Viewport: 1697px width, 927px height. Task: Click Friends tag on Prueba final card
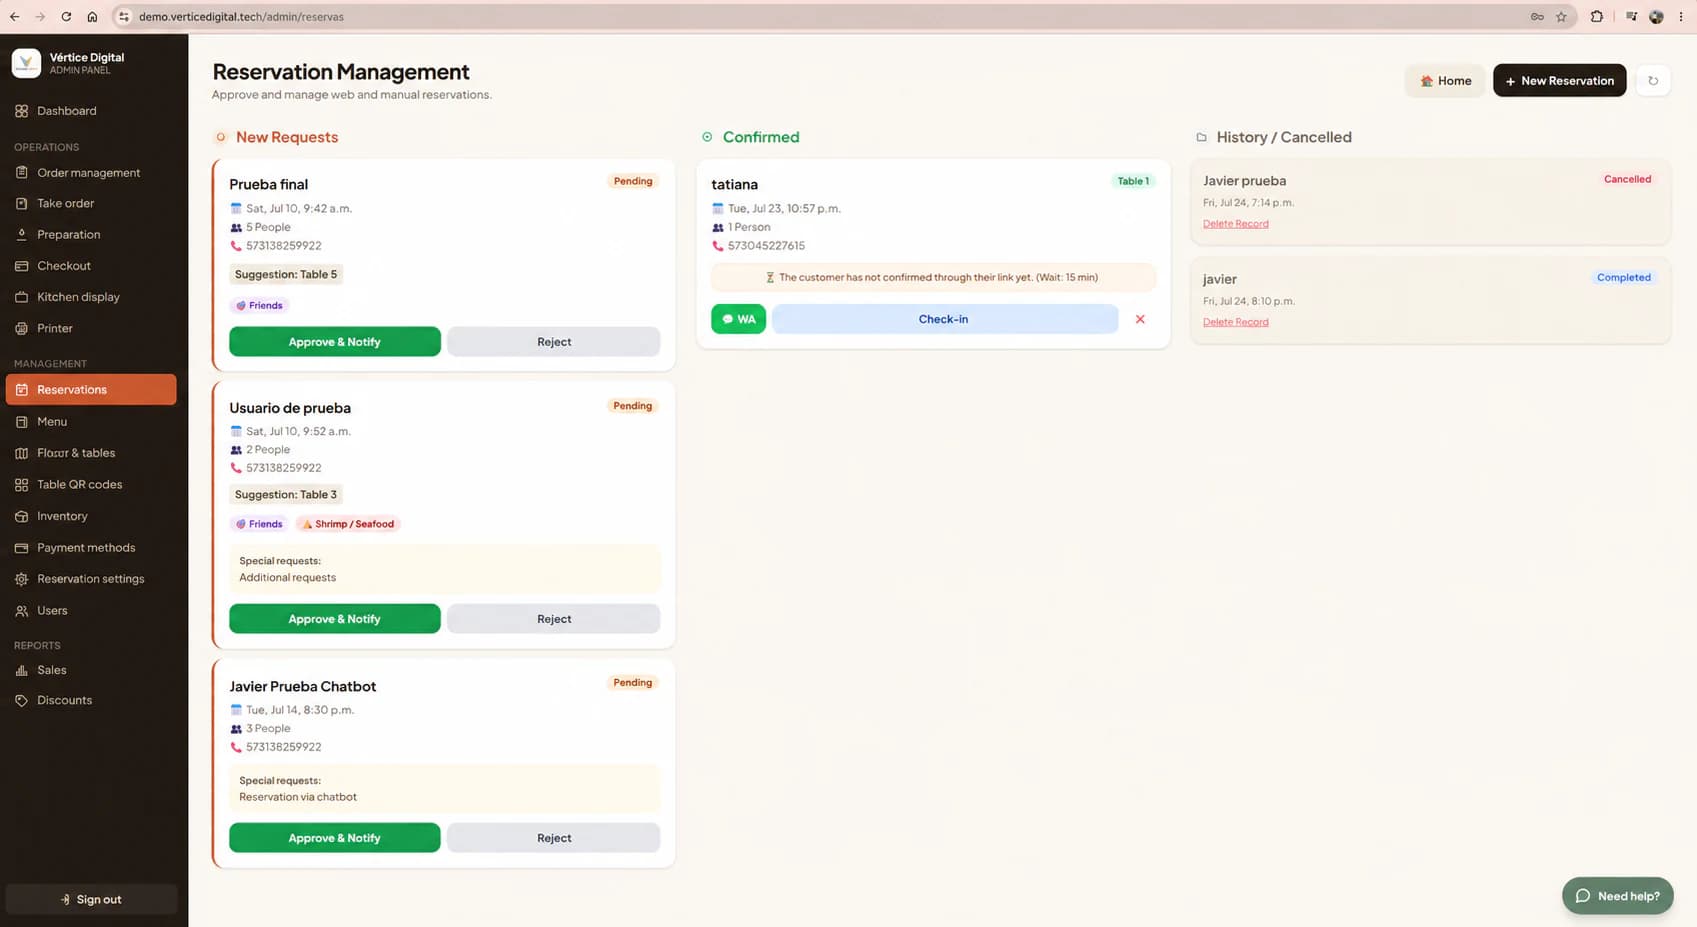[259, 305]
